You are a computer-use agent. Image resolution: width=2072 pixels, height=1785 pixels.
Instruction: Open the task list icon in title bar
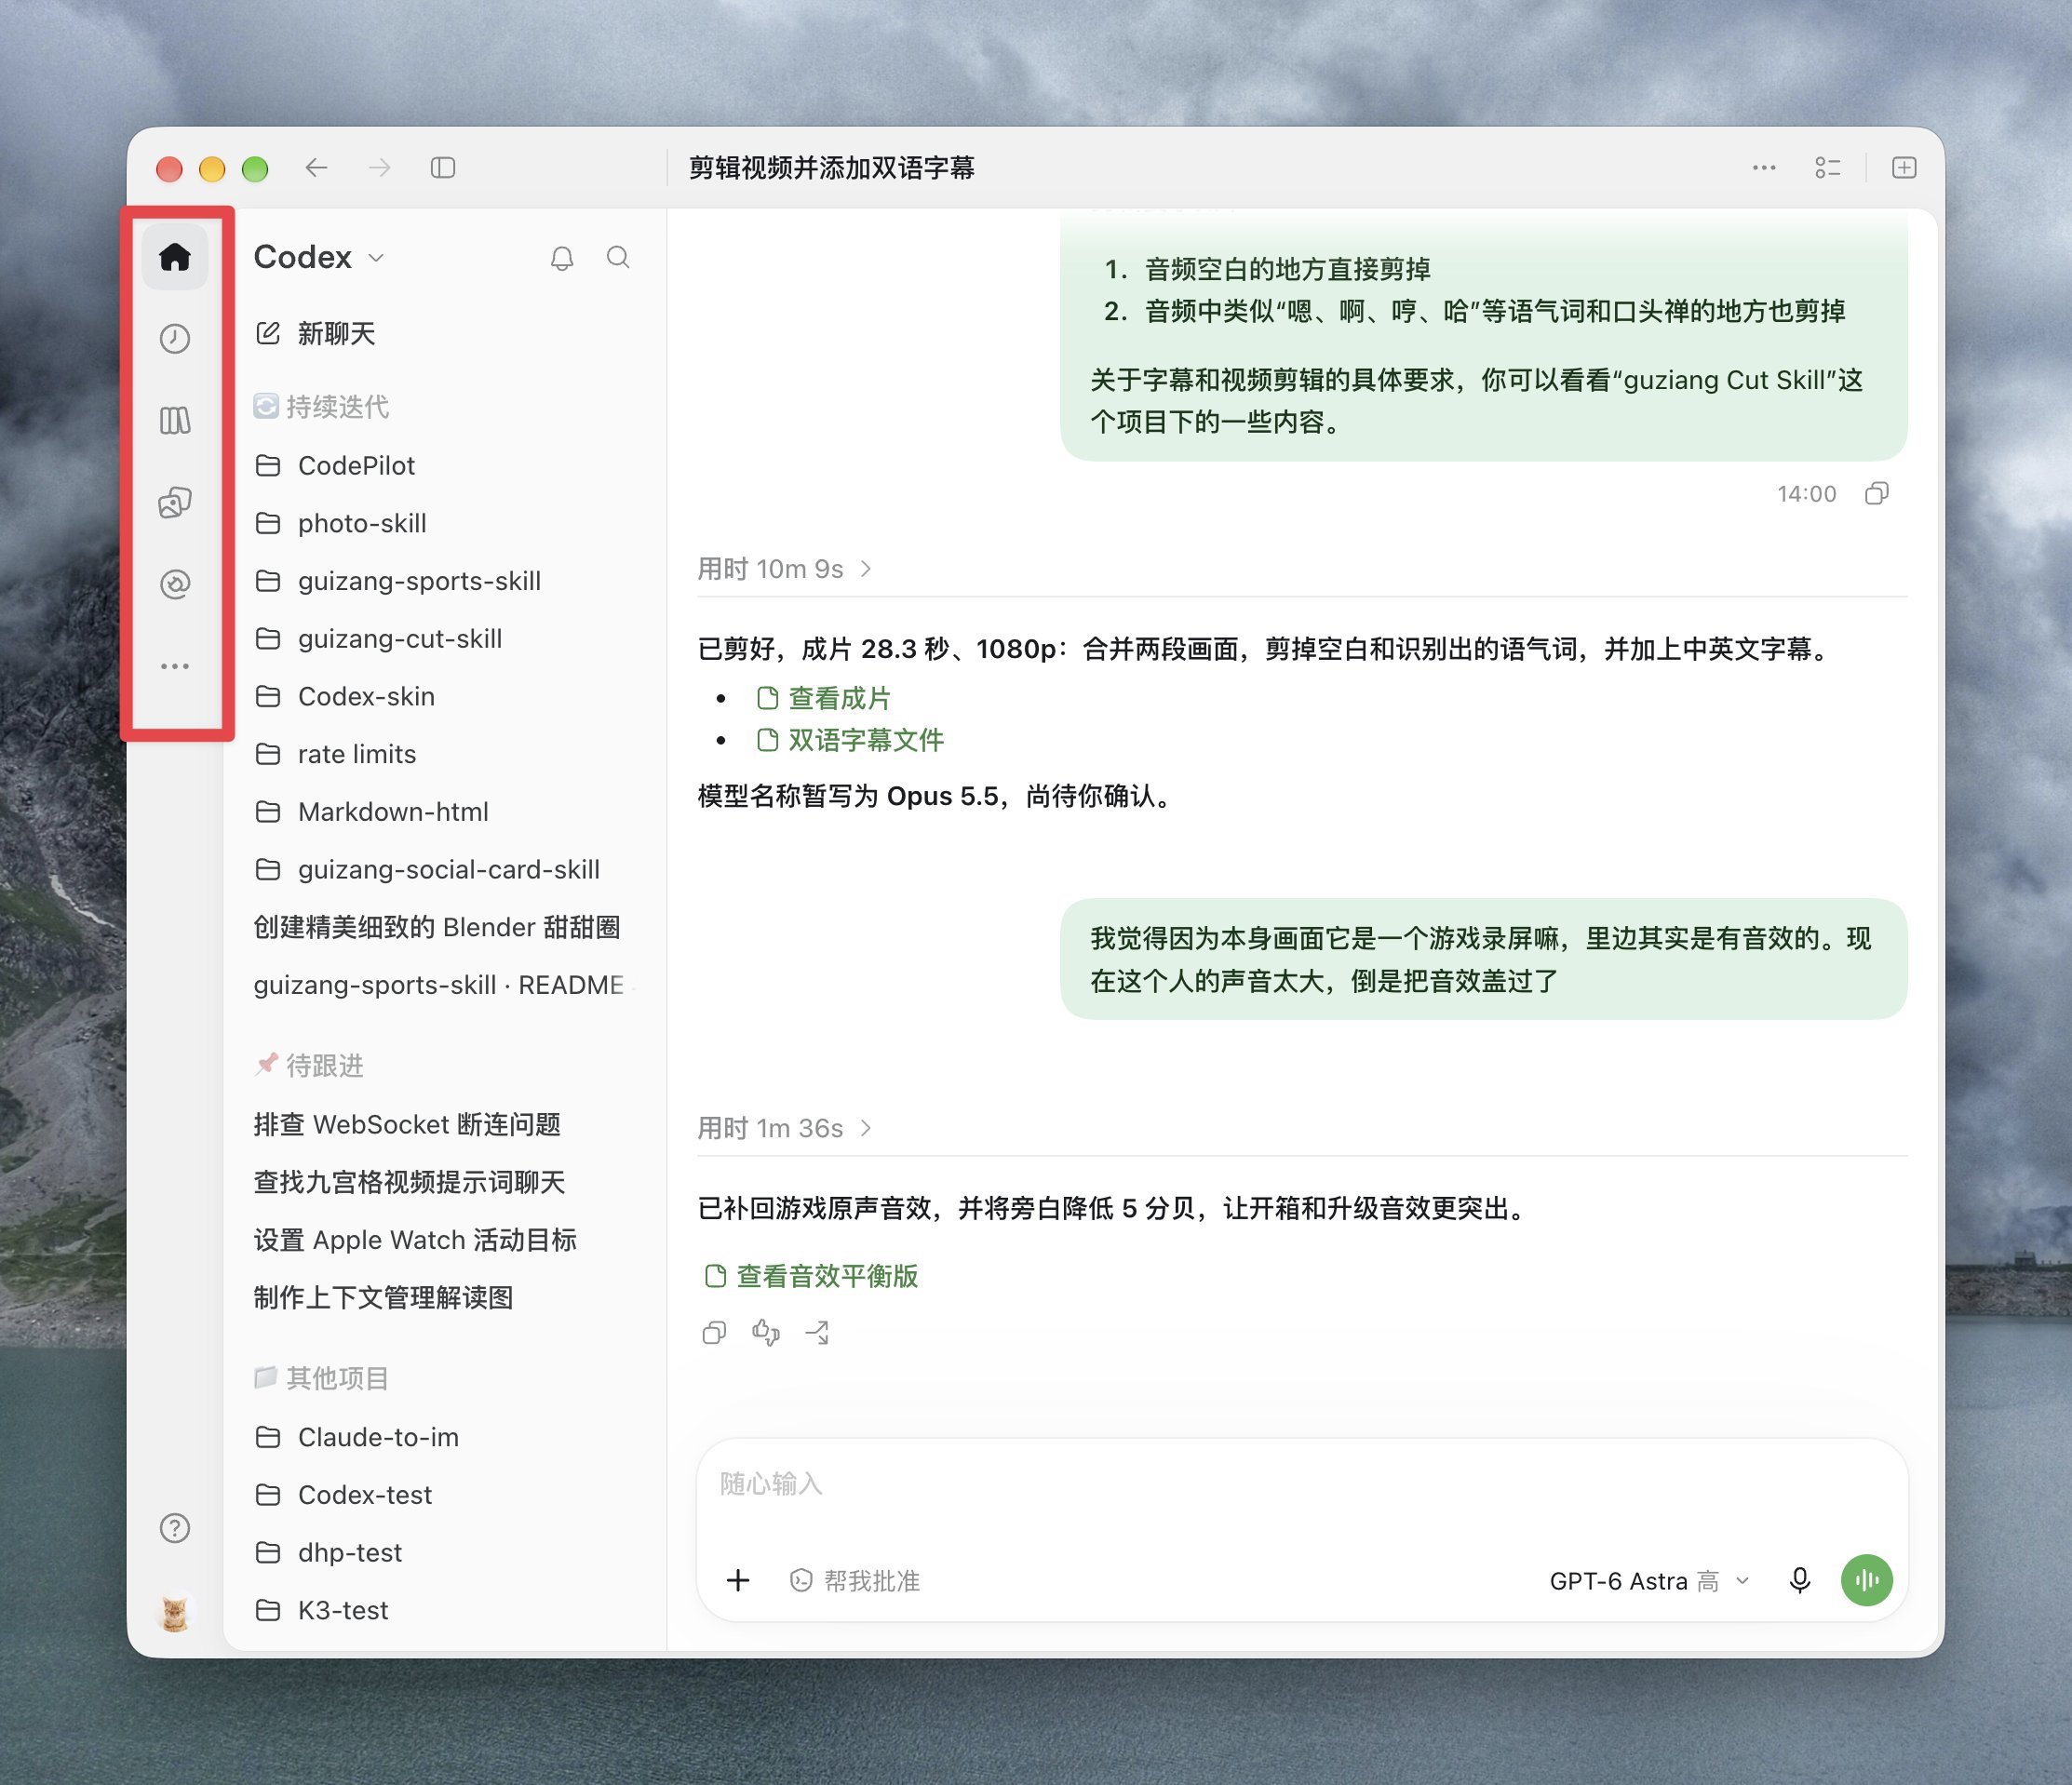pos(1828,168)
